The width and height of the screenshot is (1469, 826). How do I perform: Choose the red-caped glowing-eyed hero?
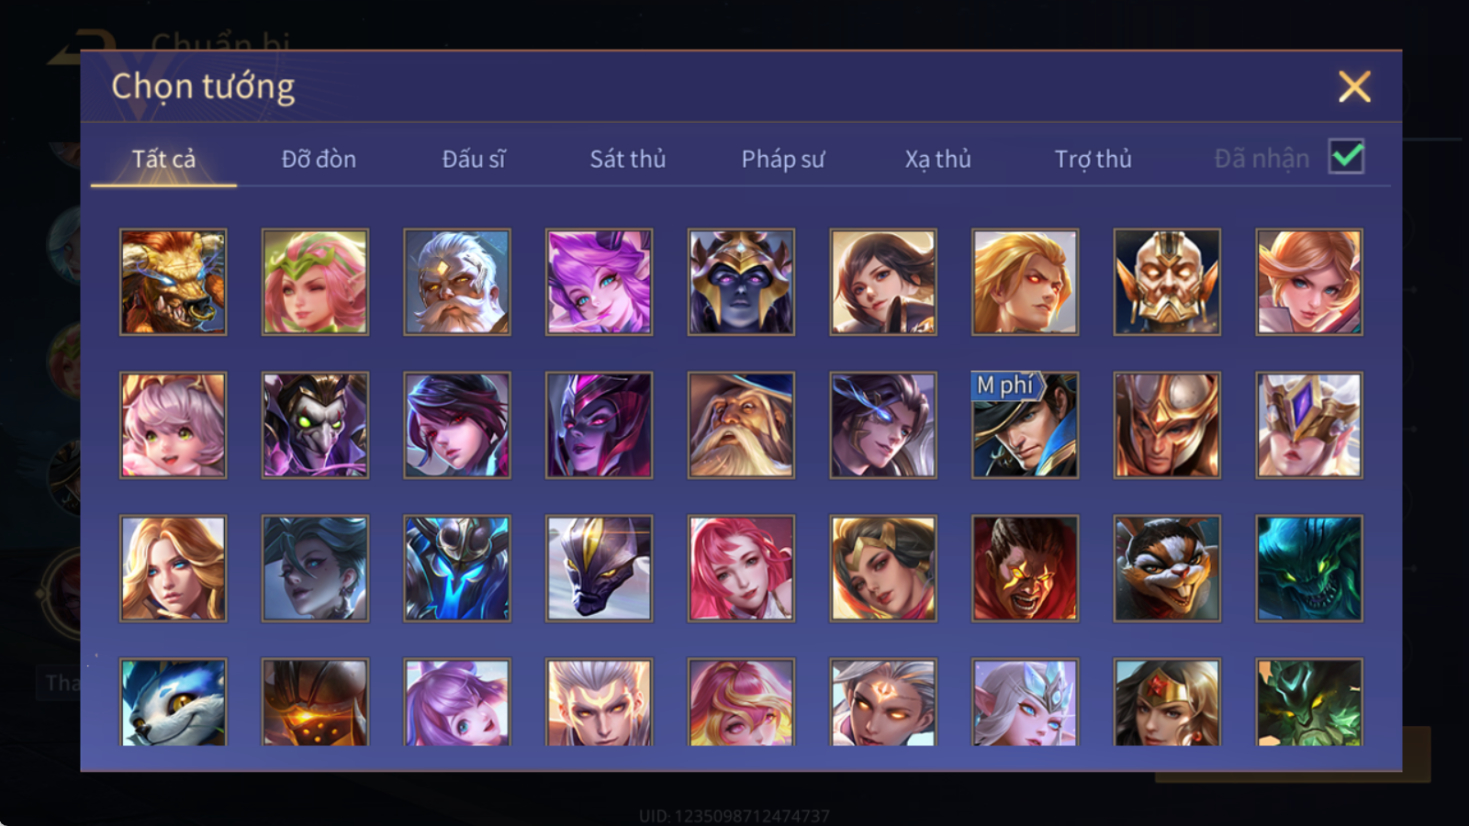[x=1025, y=568]
